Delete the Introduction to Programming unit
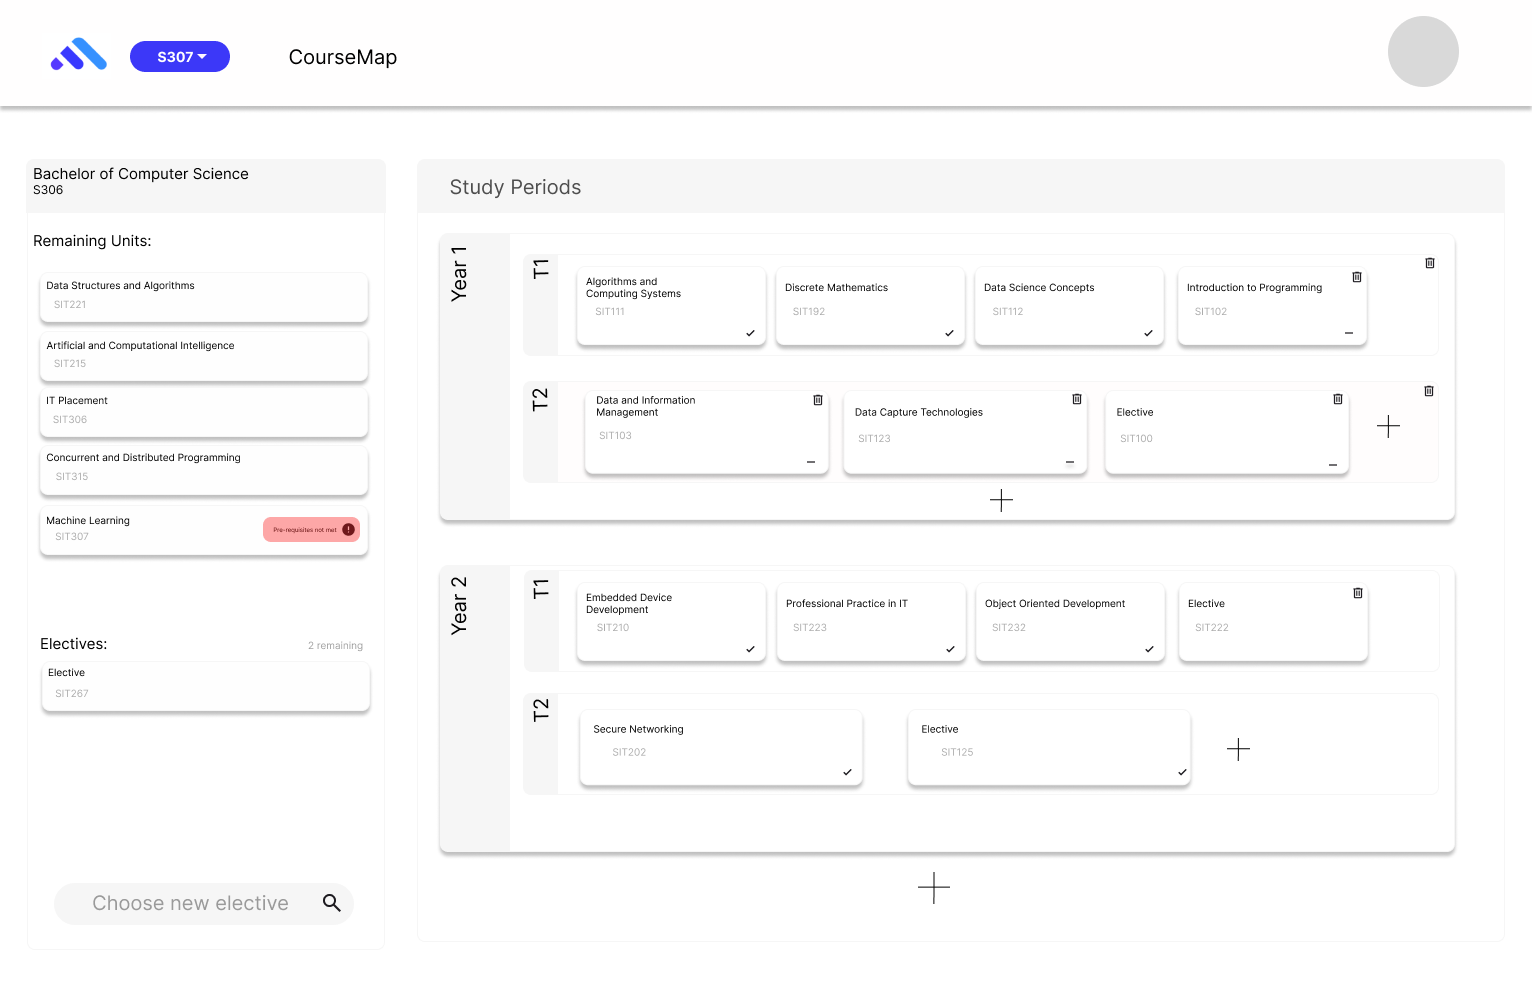 pos(1356,277)
